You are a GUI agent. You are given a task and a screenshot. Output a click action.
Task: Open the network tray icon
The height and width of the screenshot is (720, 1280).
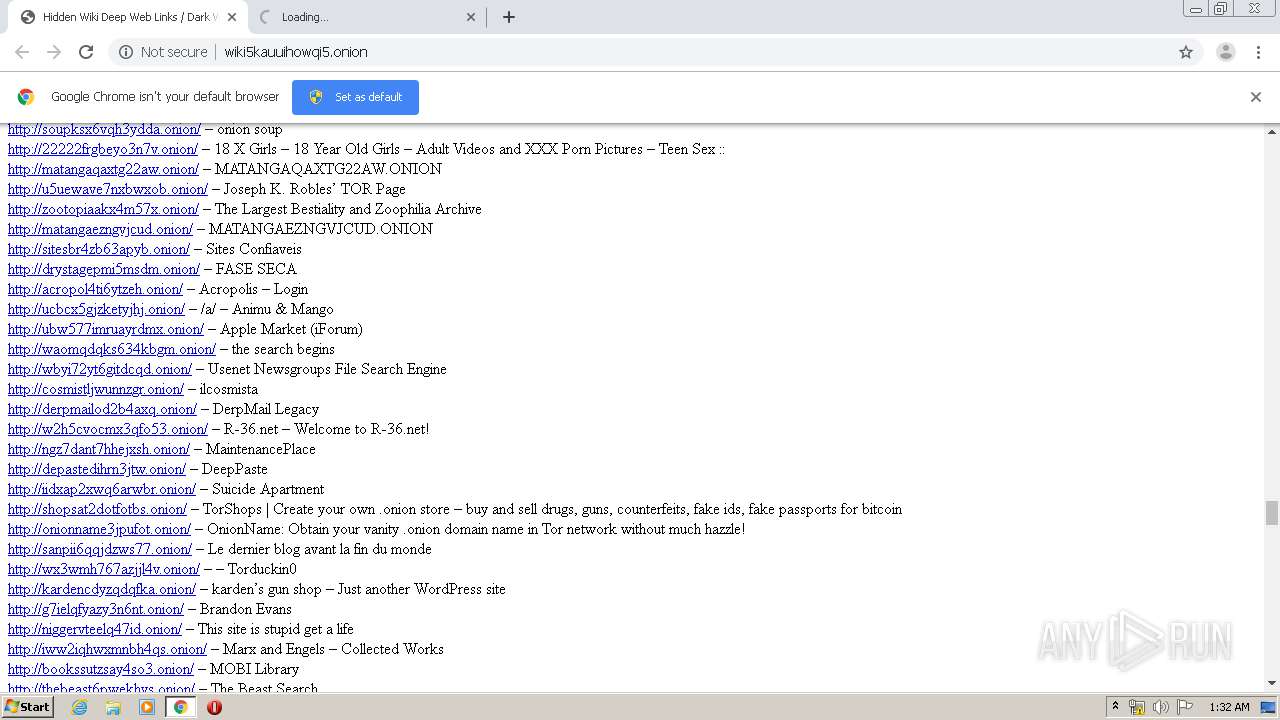1137,707
